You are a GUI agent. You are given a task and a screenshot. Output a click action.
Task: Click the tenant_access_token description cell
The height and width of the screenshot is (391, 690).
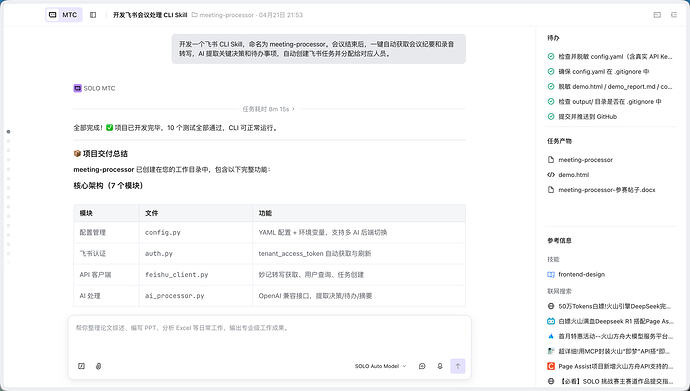359,253
